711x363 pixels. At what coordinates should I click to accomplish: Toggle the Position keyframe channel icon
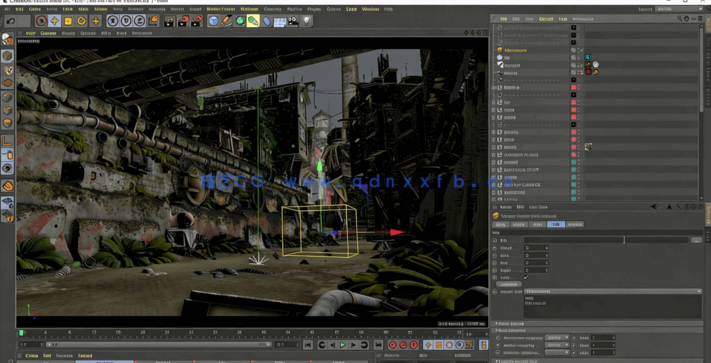pyautogui.click(x=428, y=345)
